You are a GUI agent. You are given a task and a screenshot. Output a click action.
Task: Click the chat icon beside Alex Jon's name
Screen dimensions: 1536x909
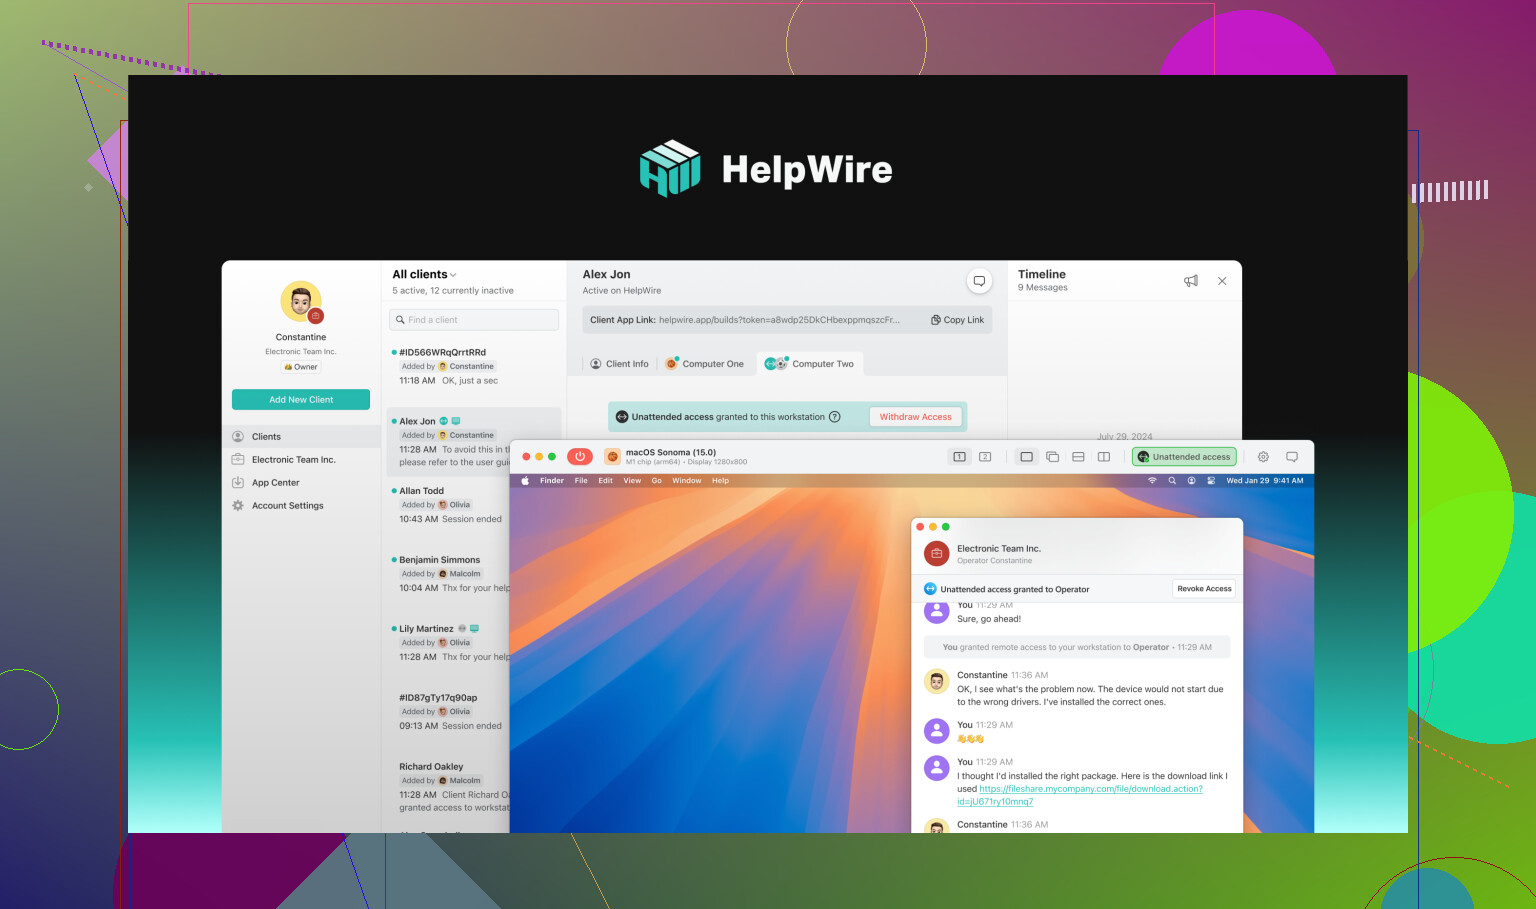pos(979,281)
